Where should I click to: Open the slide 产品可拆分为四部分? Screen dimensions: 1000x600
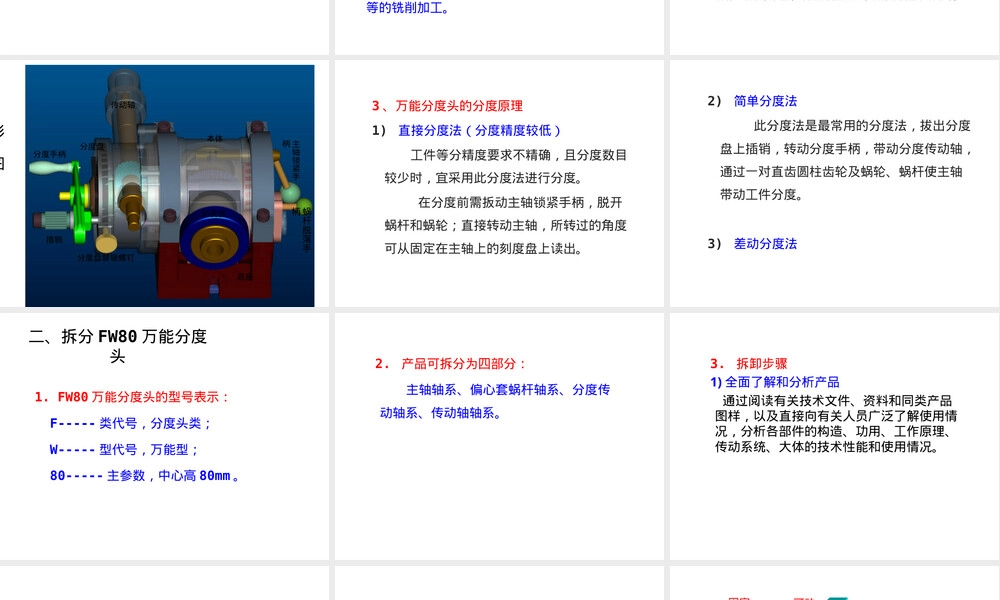[x=499, y=436]
